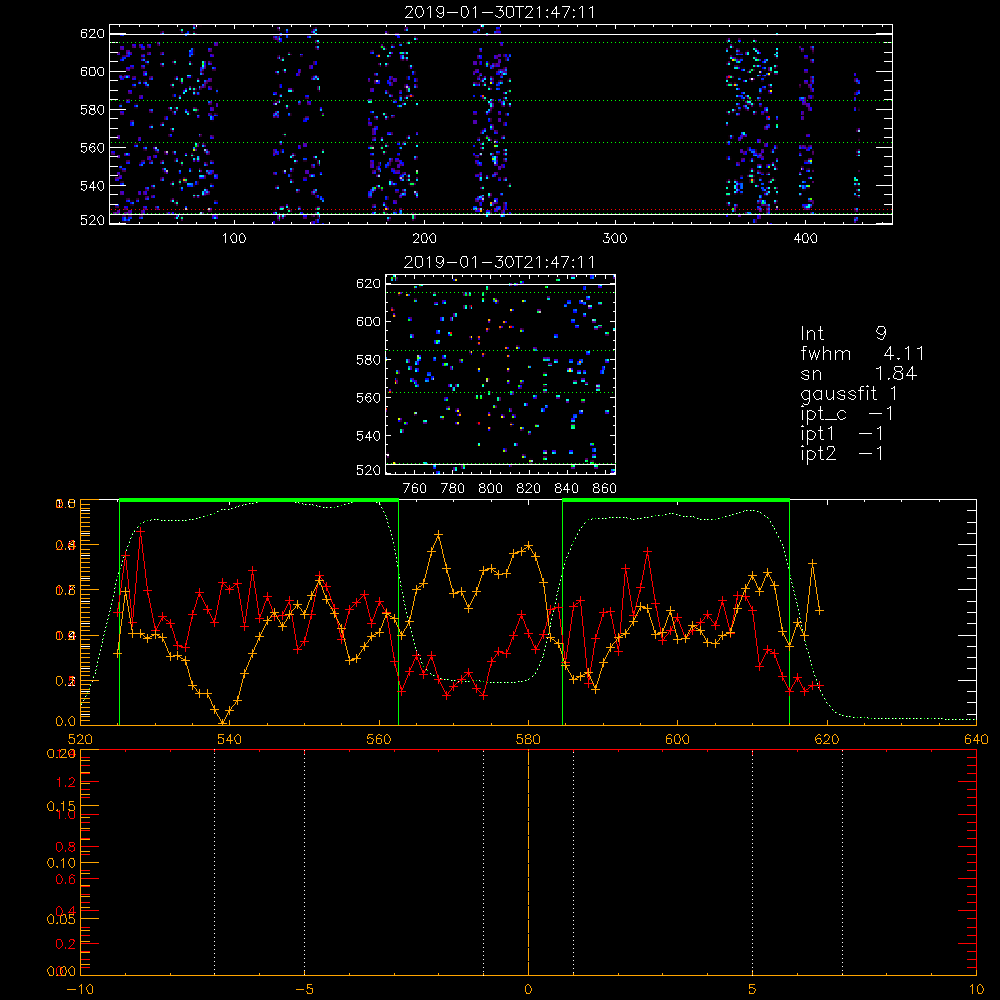Click x-axis label -5 of bottom plot
Screen dimensions: 1000x1000
(305, 989)
